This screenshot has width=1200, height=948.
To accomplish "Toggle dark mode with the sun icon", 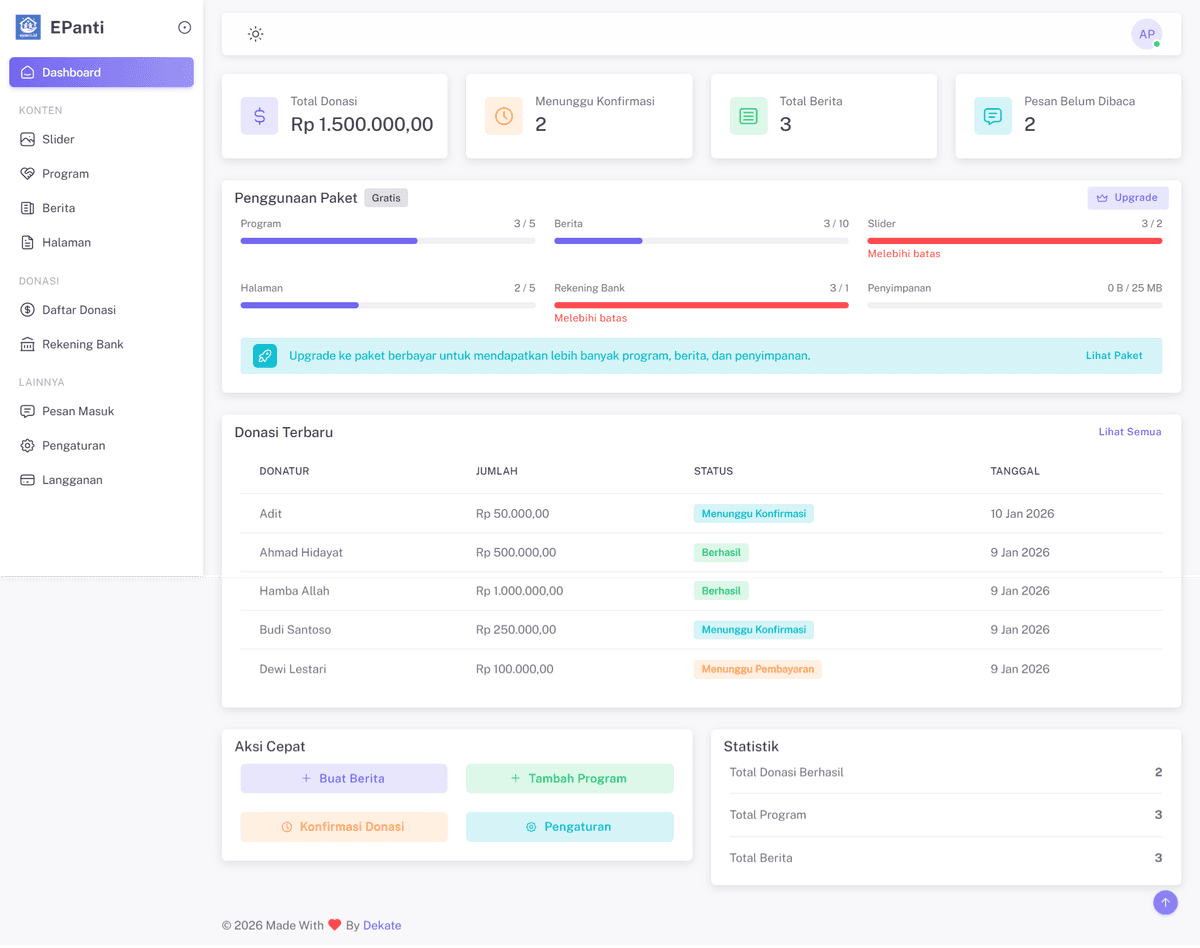I will click(x=255, y=34).
